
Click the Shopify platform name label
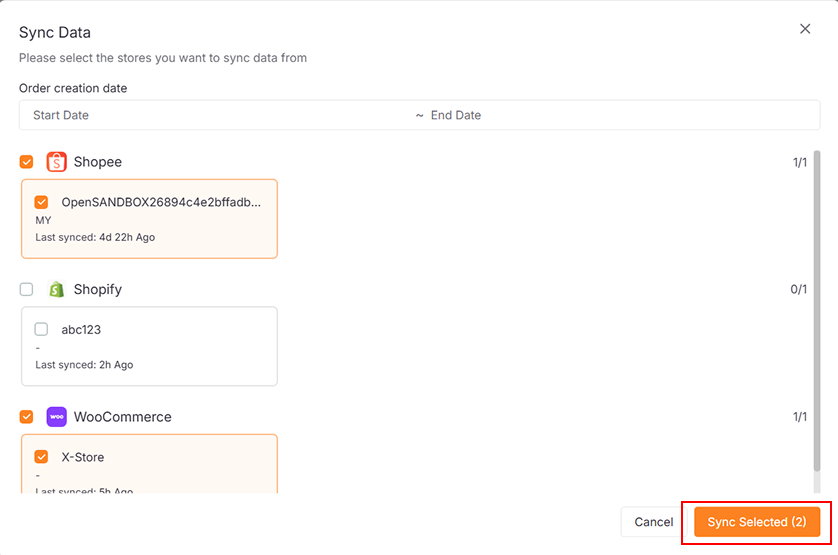98,290
